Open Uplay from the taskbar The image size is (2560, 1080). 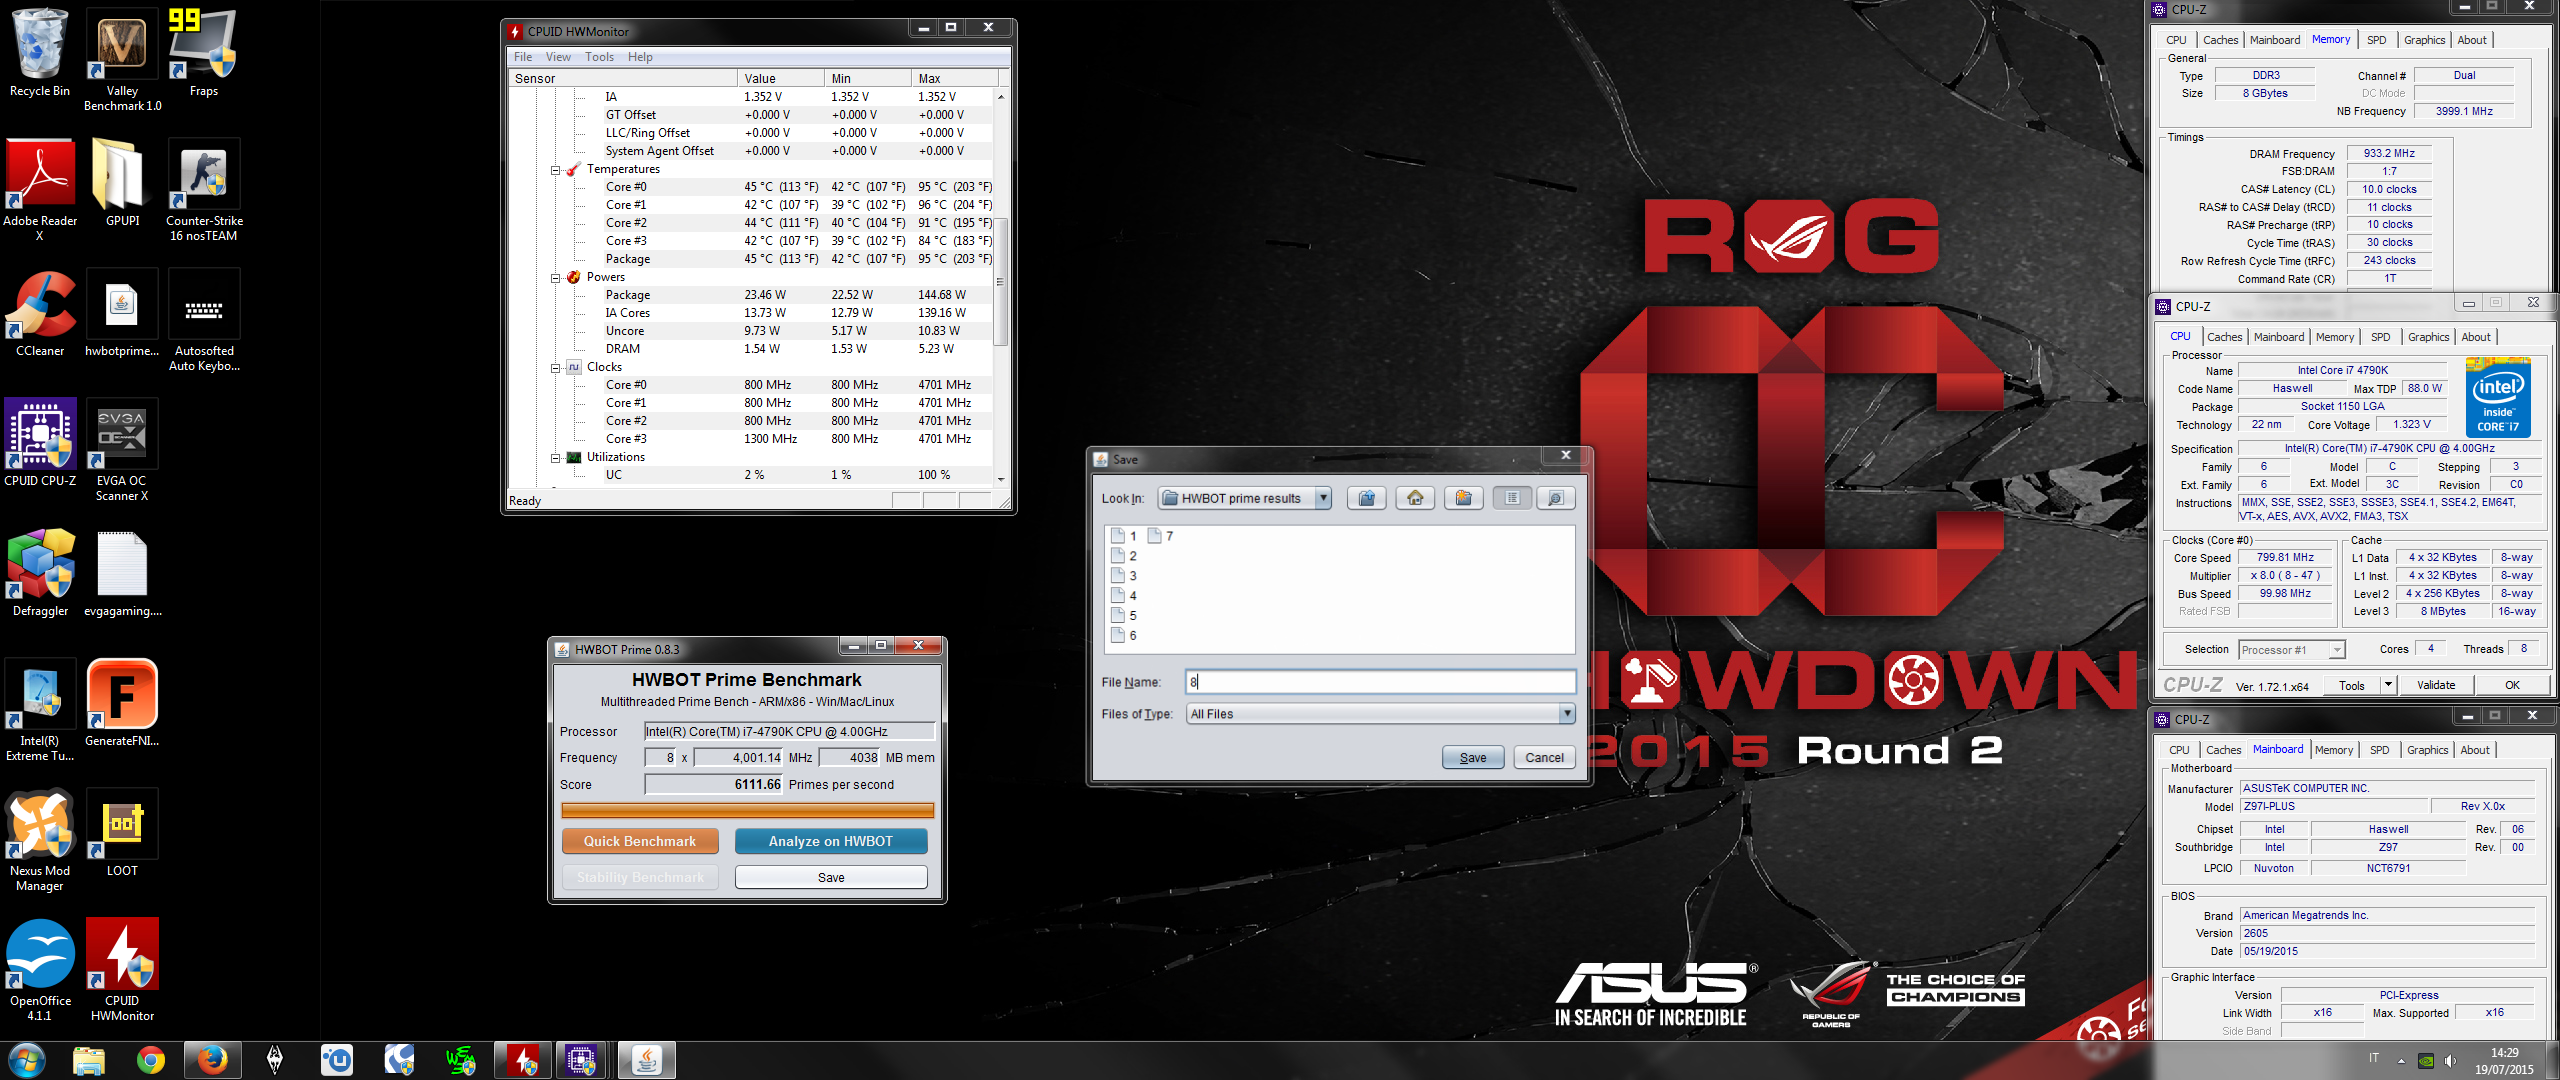tap(337, 1060)
